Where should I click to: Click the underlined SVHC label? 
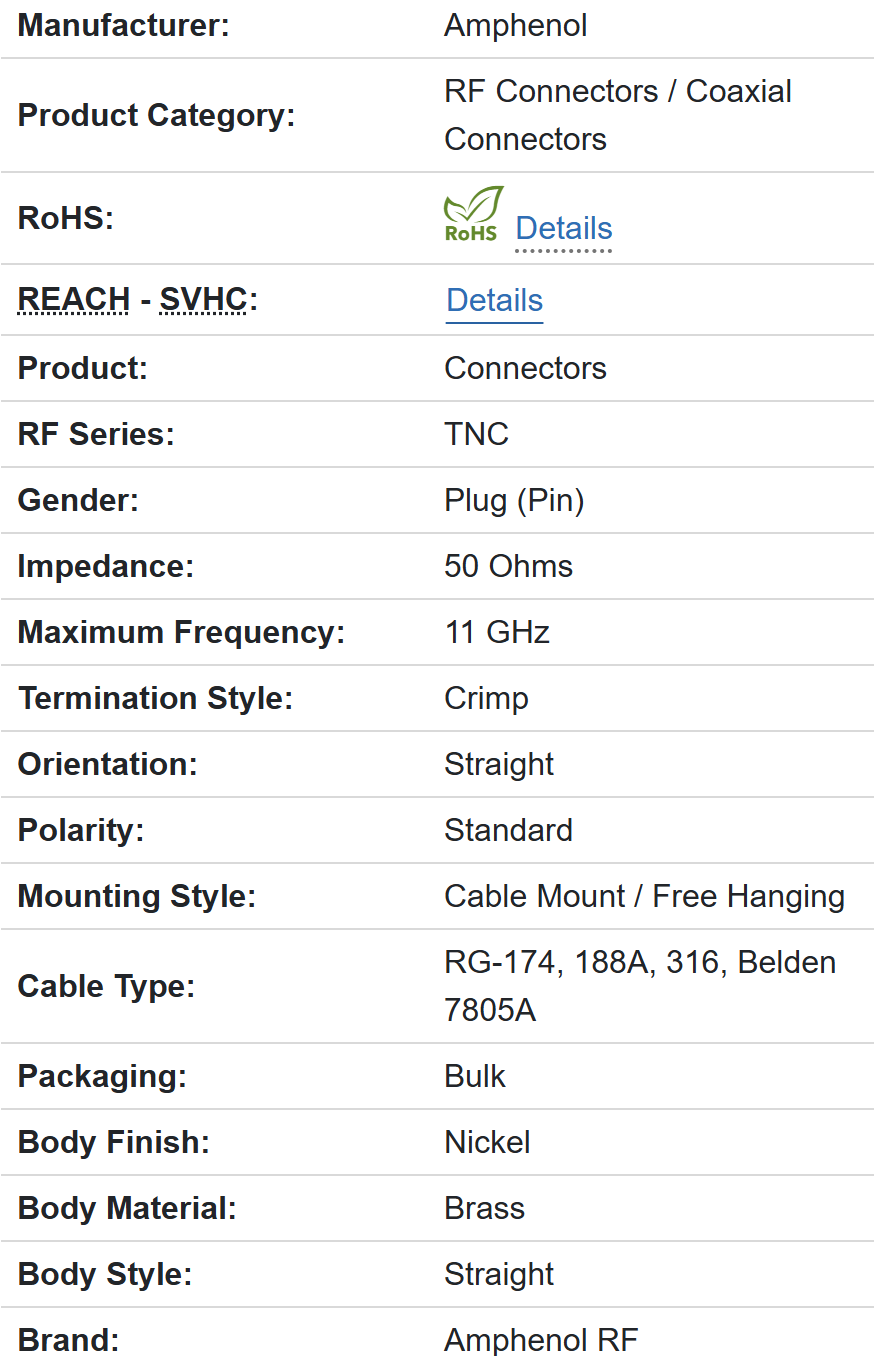coord(203,300)
